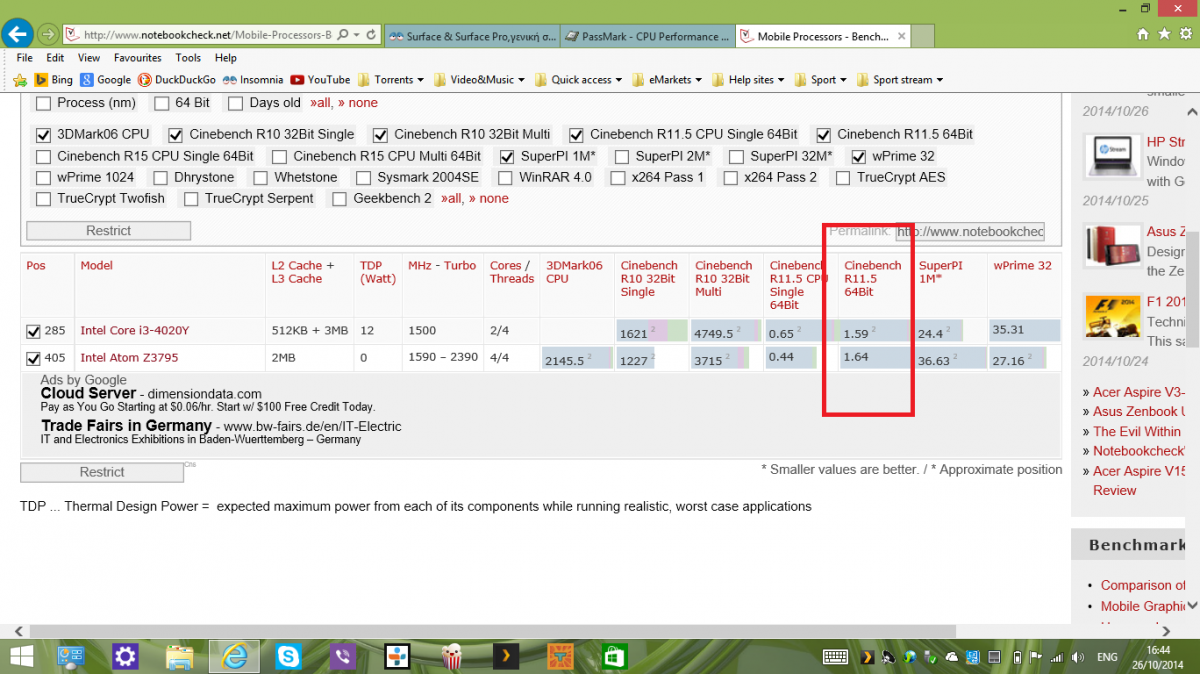Image resolution: width=1200 pixels, height=674 pixels.
Task: Click the upper Restrict button
Action: 108,231
